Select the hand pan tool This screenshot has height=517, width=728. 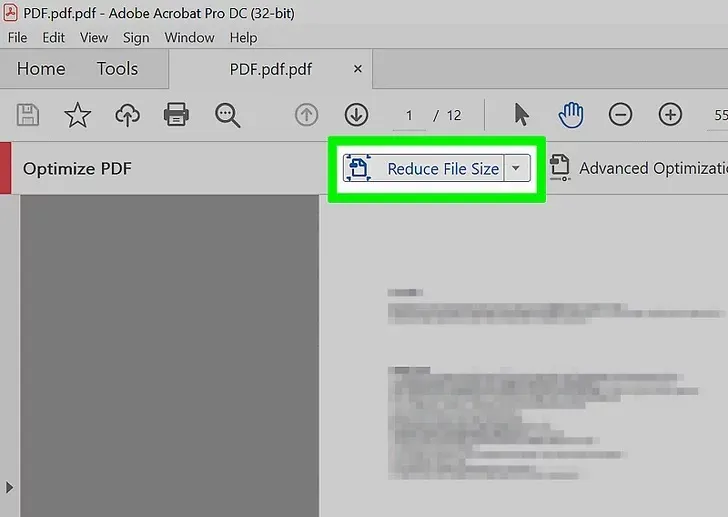571,115
